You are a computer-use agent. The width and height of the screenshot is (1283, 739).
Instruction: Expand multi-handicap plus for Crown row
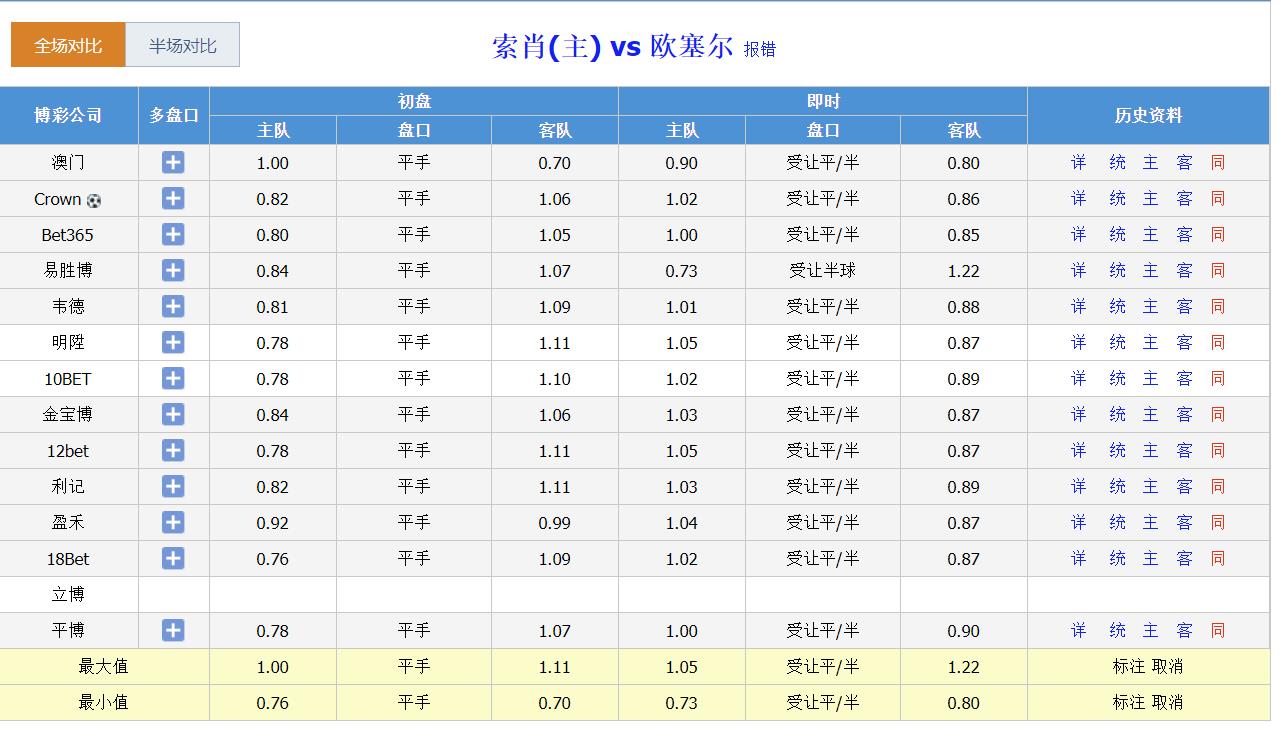(x=173, y=199)
